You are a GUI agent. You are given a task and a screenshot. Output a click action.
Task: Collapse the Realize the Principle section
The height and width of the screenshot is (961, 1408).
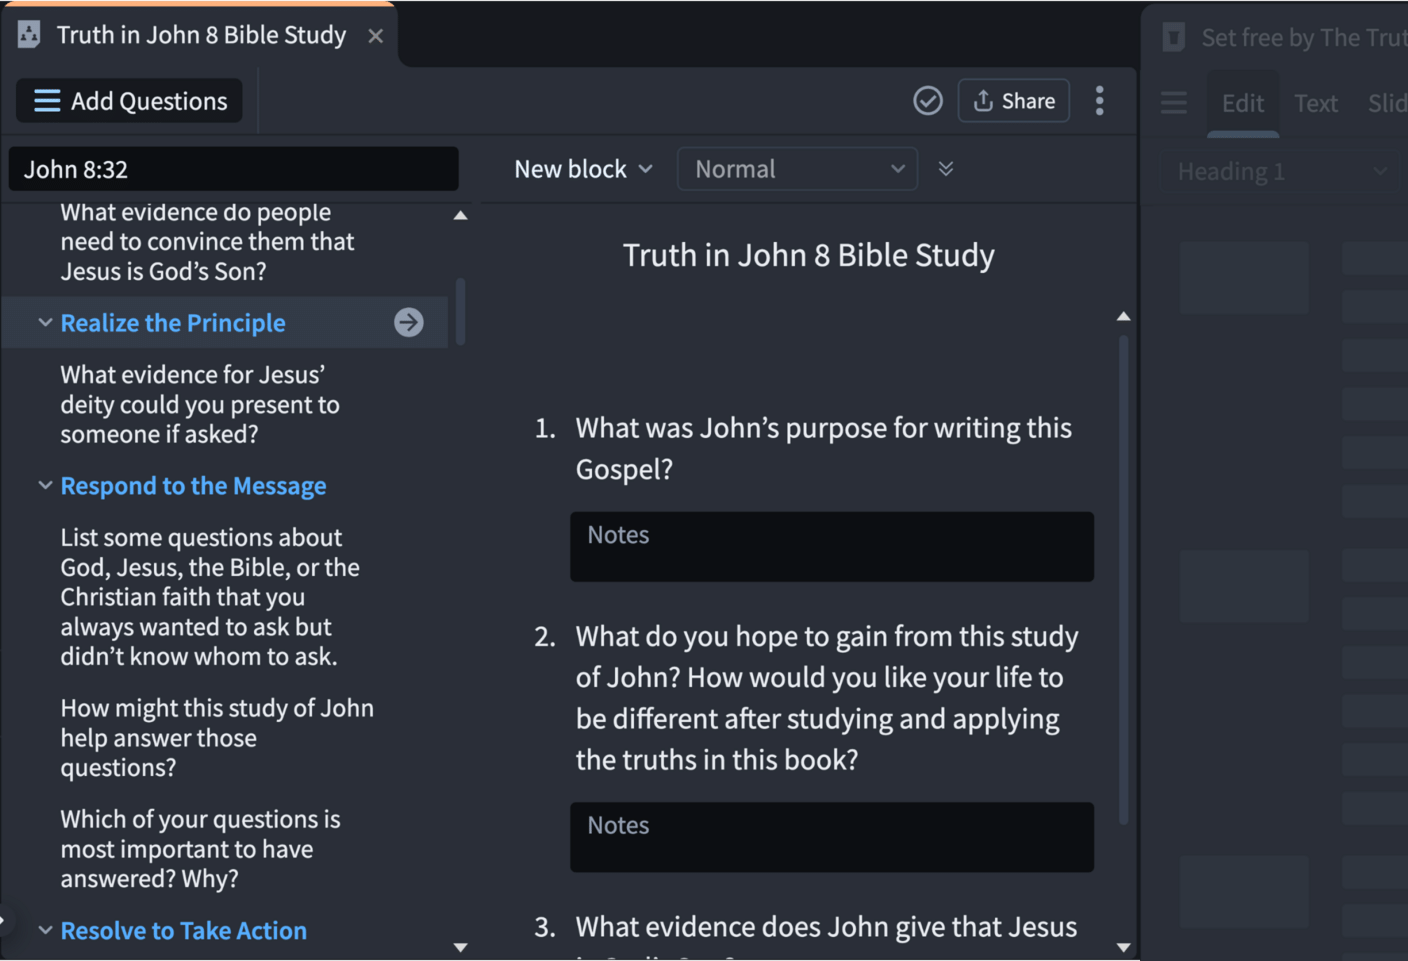pyautogui.click(x=45, y=323)
